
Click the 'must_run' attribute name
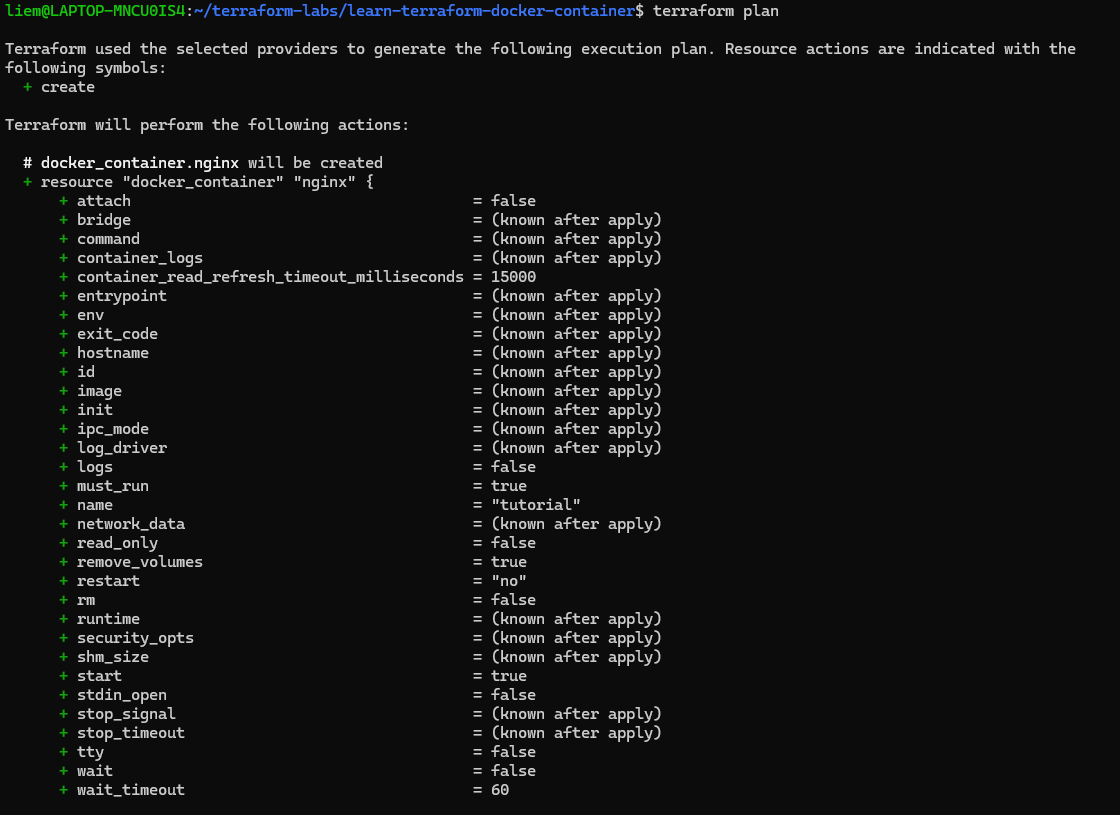coord(113,486)
